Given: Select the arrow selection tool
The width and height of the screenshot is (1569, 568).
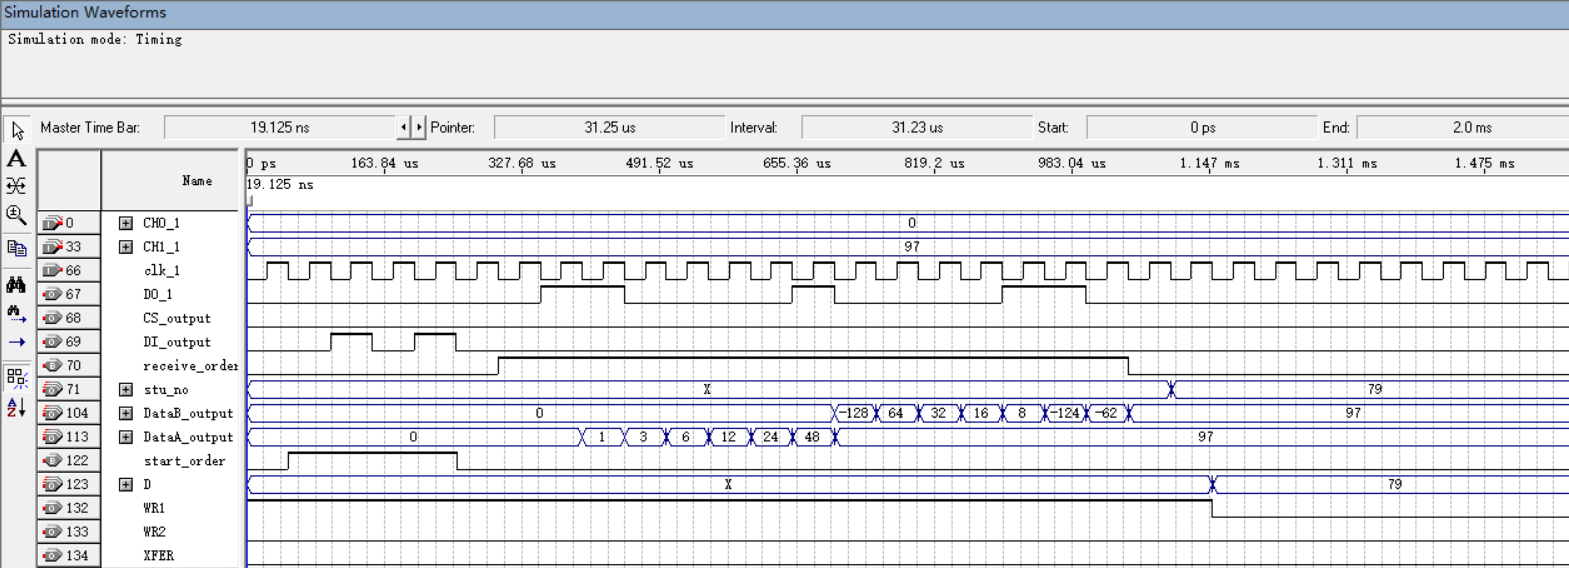Looking at the screenshot, I should (17, 131).
